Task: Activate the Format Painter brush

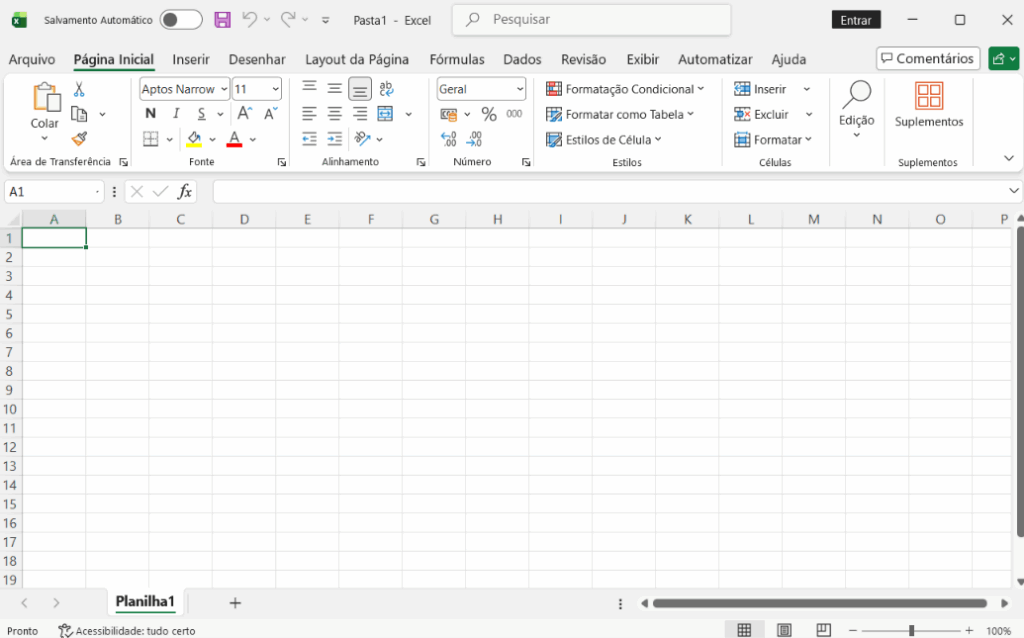Action: [x=79, y=138]
